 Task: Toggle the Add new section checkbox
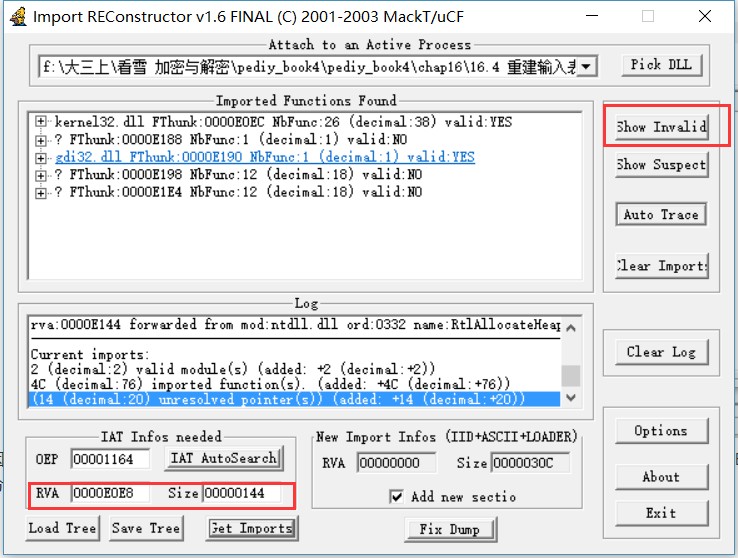[x=396, y=497]
